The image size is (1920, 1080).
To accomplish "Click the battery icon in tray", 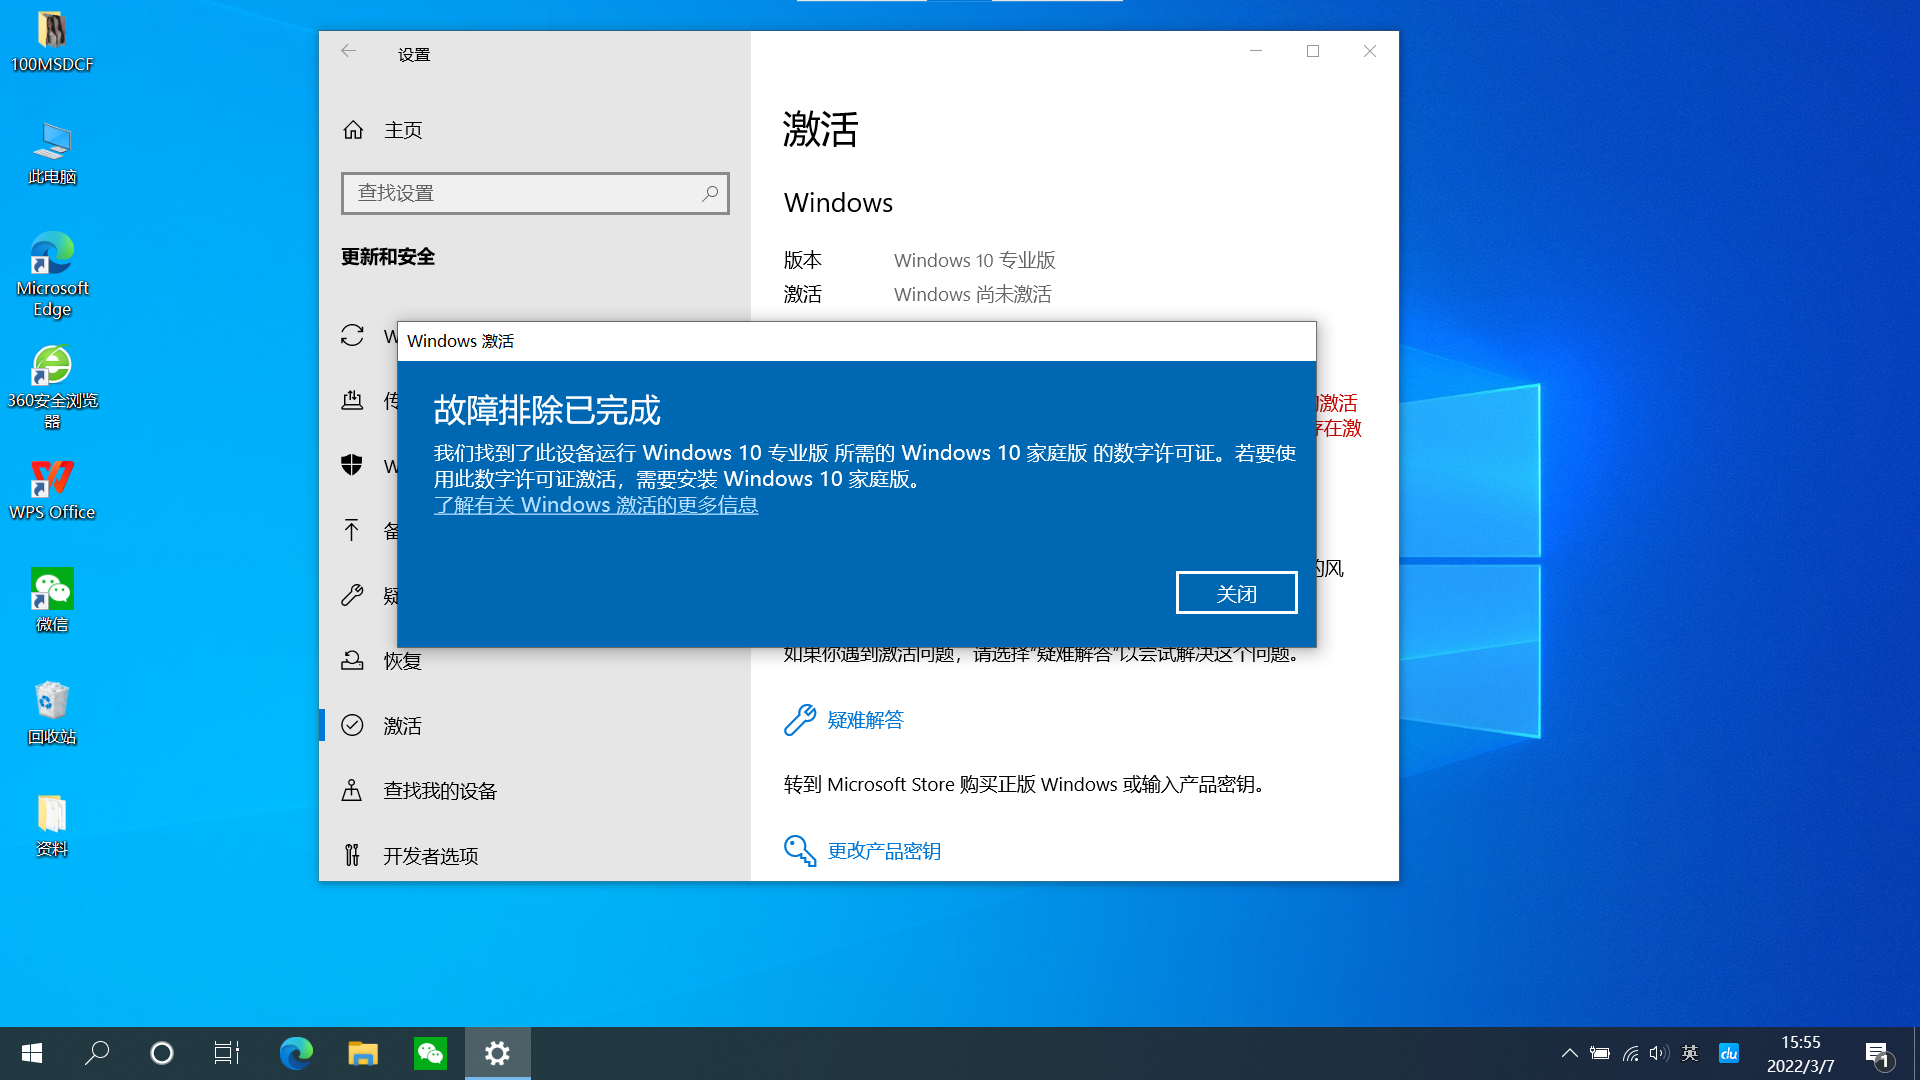I will click(1600, 1053).
